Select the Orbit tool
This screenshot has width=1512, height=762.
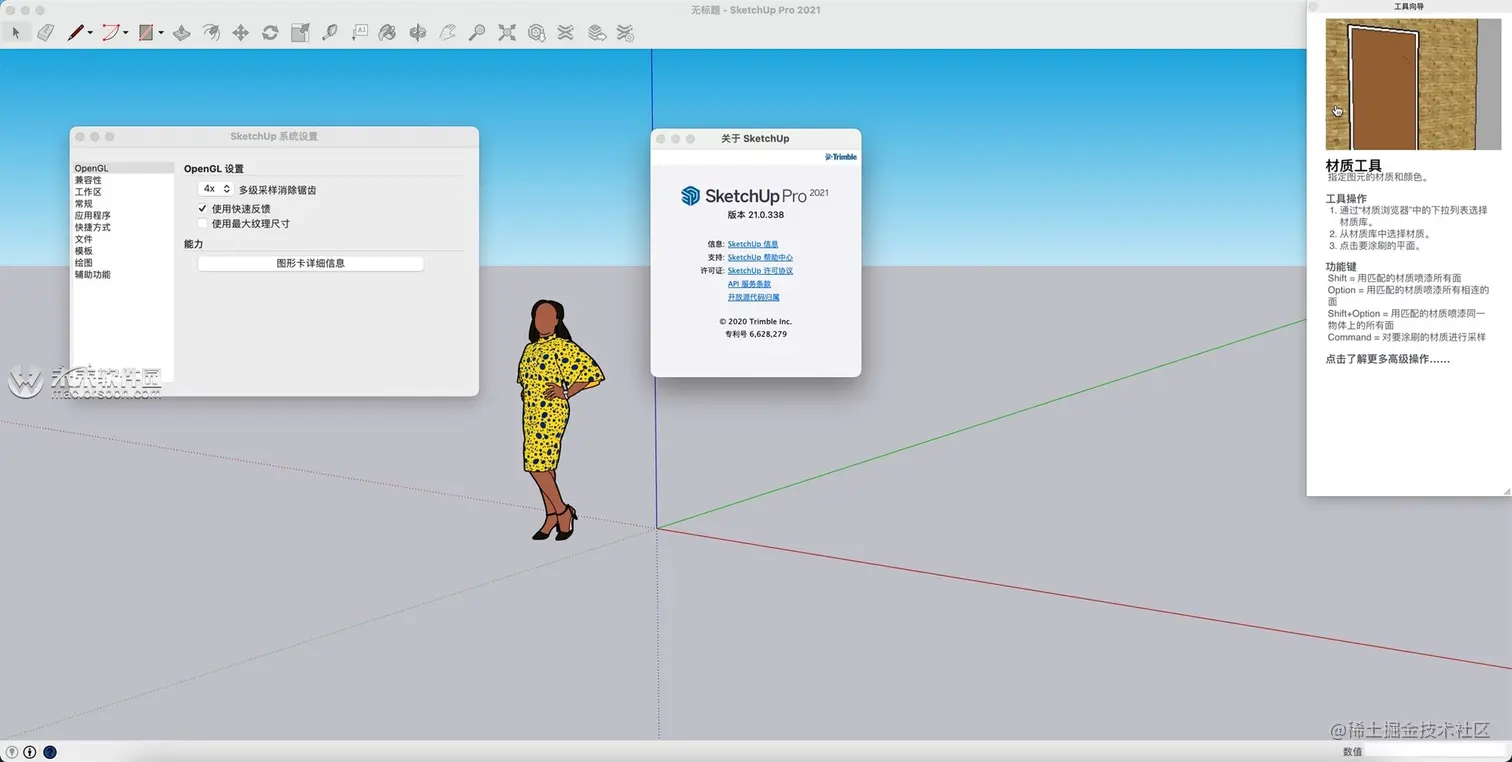click(418, 33)
